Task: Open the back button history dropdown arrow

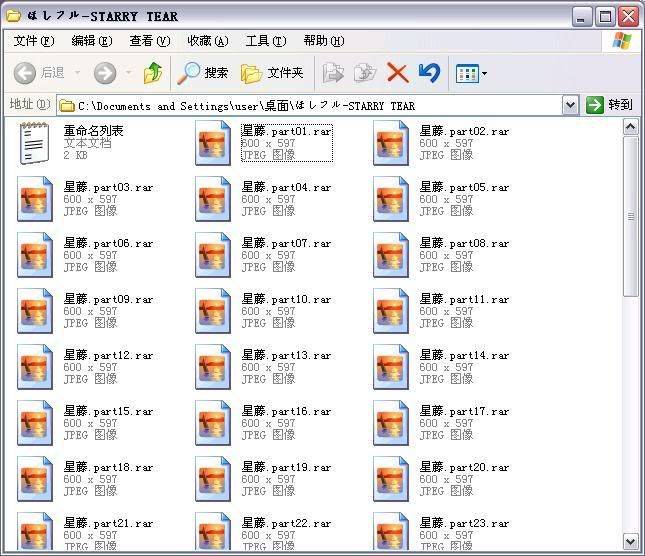Action: 77,73
